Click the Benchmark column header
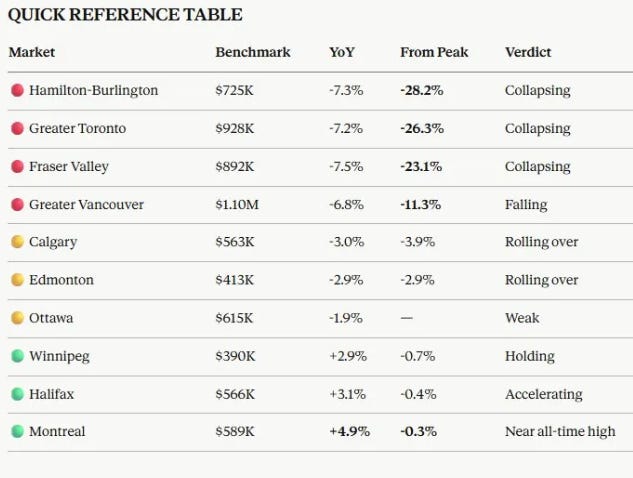Image resolution: width=633 pixels, height=478 pixels. [253, 52]
